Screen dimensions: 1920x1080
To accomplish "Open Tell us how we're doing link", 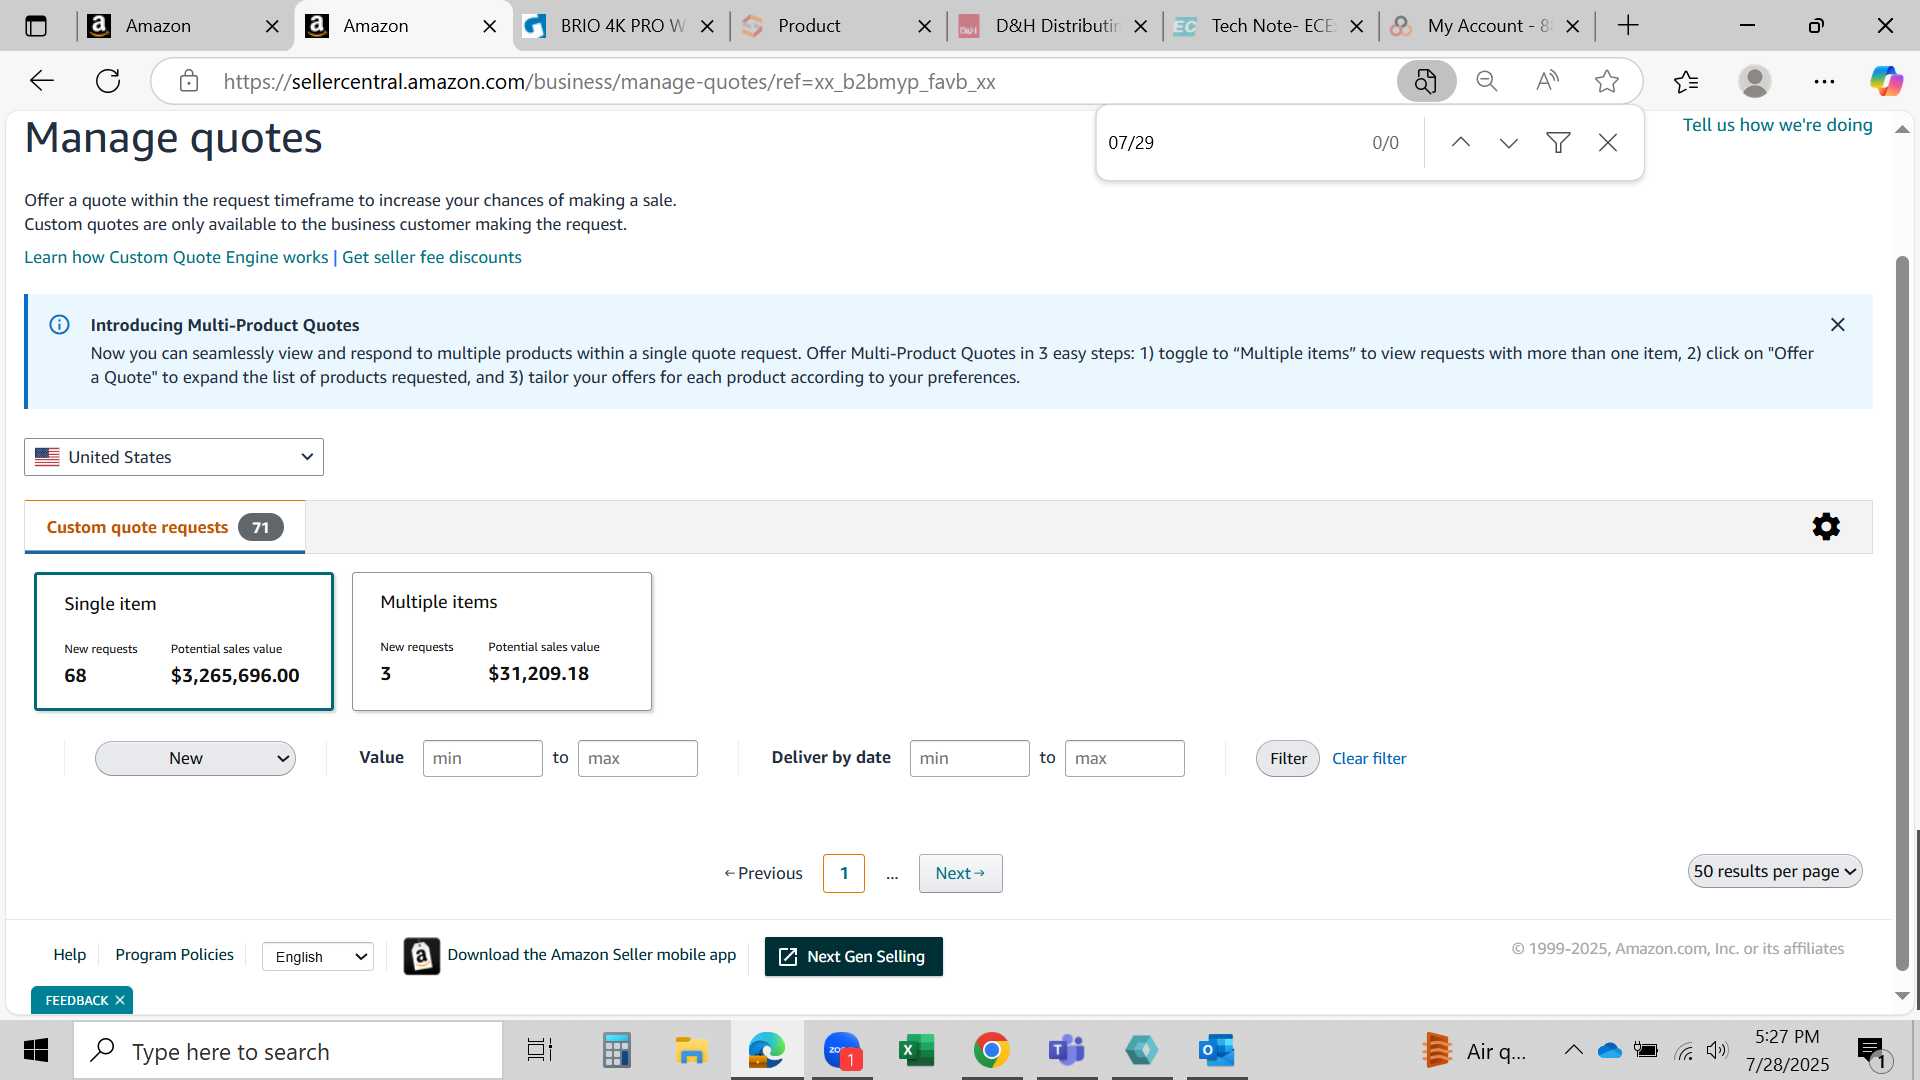I will 1777,125.
